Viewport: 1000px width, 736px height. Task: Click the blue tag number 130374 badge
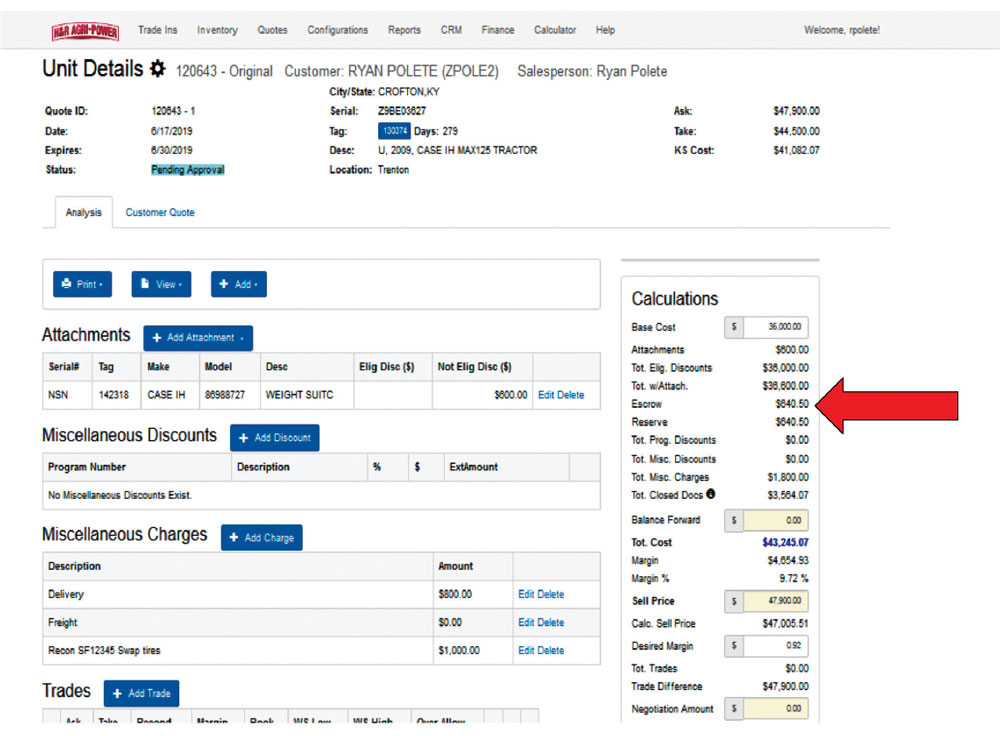point(394,131)
